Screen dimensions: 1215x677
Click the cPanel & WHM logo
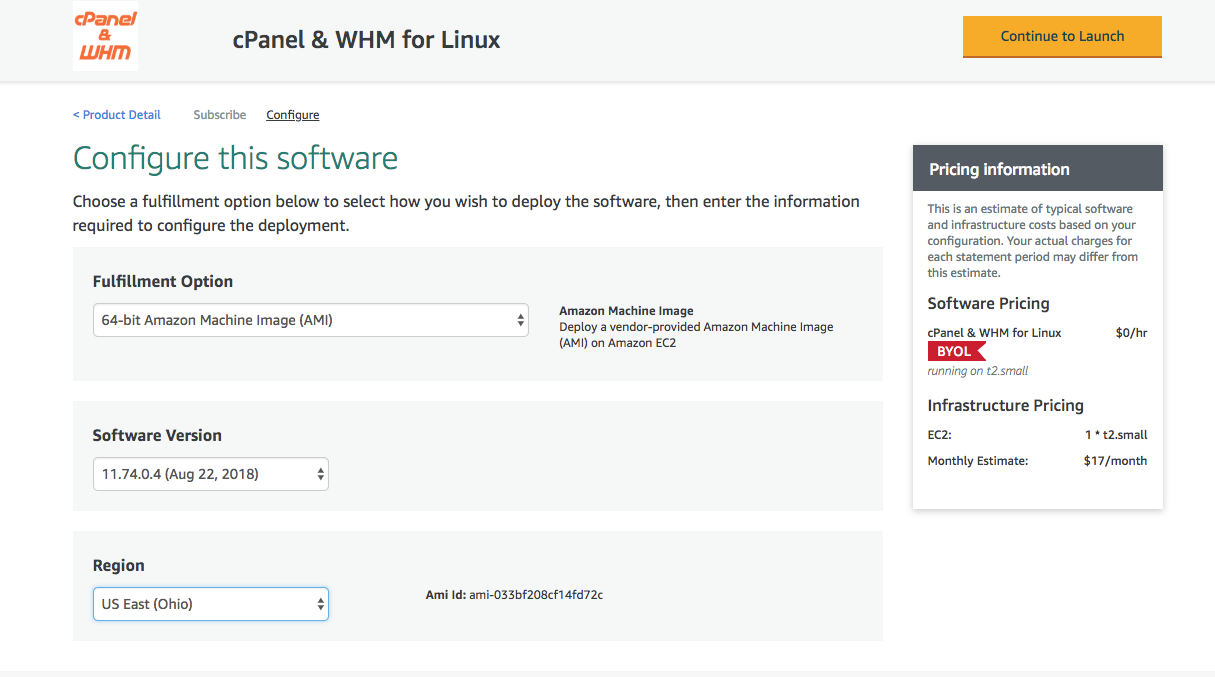tap(105, 37)
